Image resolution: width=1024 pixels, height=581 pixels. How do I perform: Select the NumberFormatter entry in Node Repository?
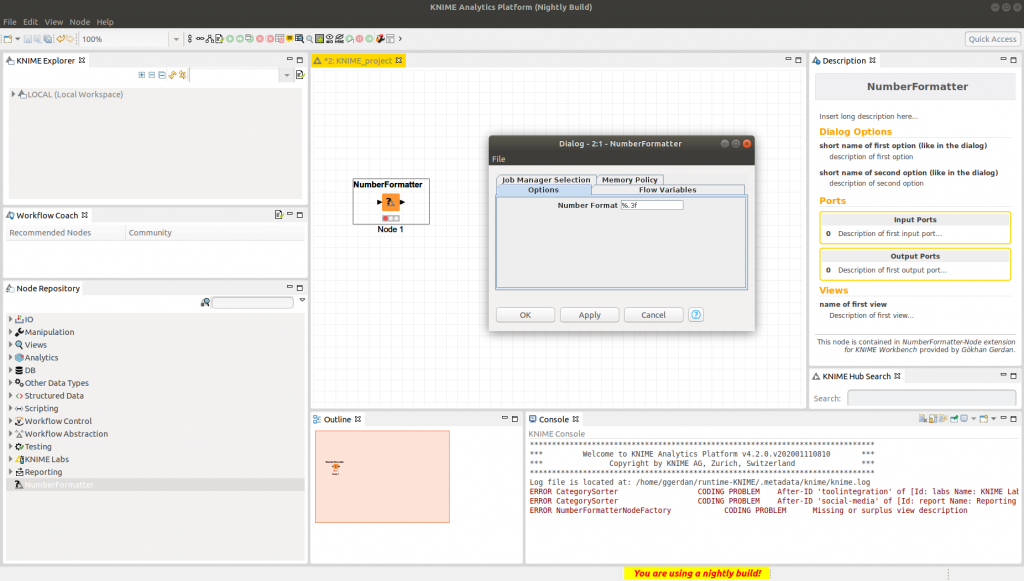59,484
